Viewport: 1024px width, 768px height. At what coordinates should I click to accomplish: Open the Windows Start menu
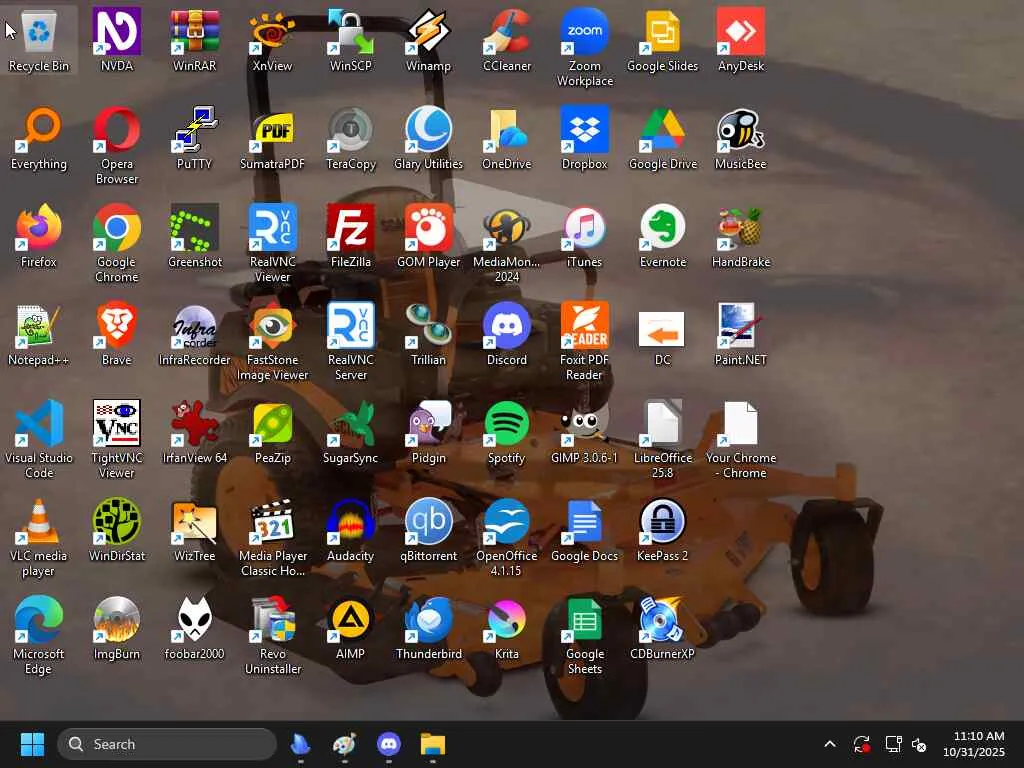32,744
